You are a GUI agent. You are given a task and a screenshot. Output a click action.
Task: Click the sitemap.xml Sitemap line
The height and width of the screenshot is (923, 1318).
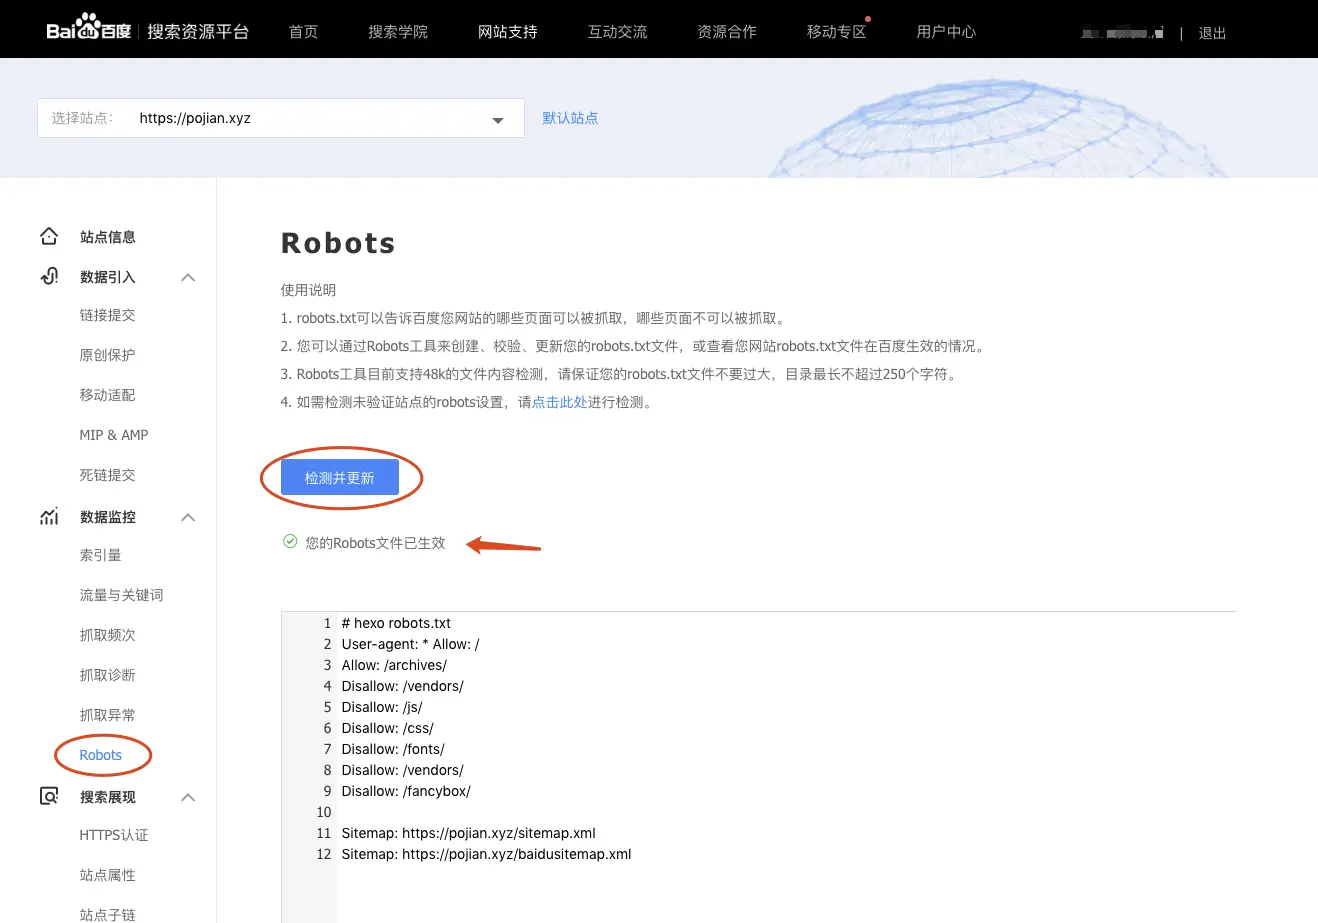469,833
